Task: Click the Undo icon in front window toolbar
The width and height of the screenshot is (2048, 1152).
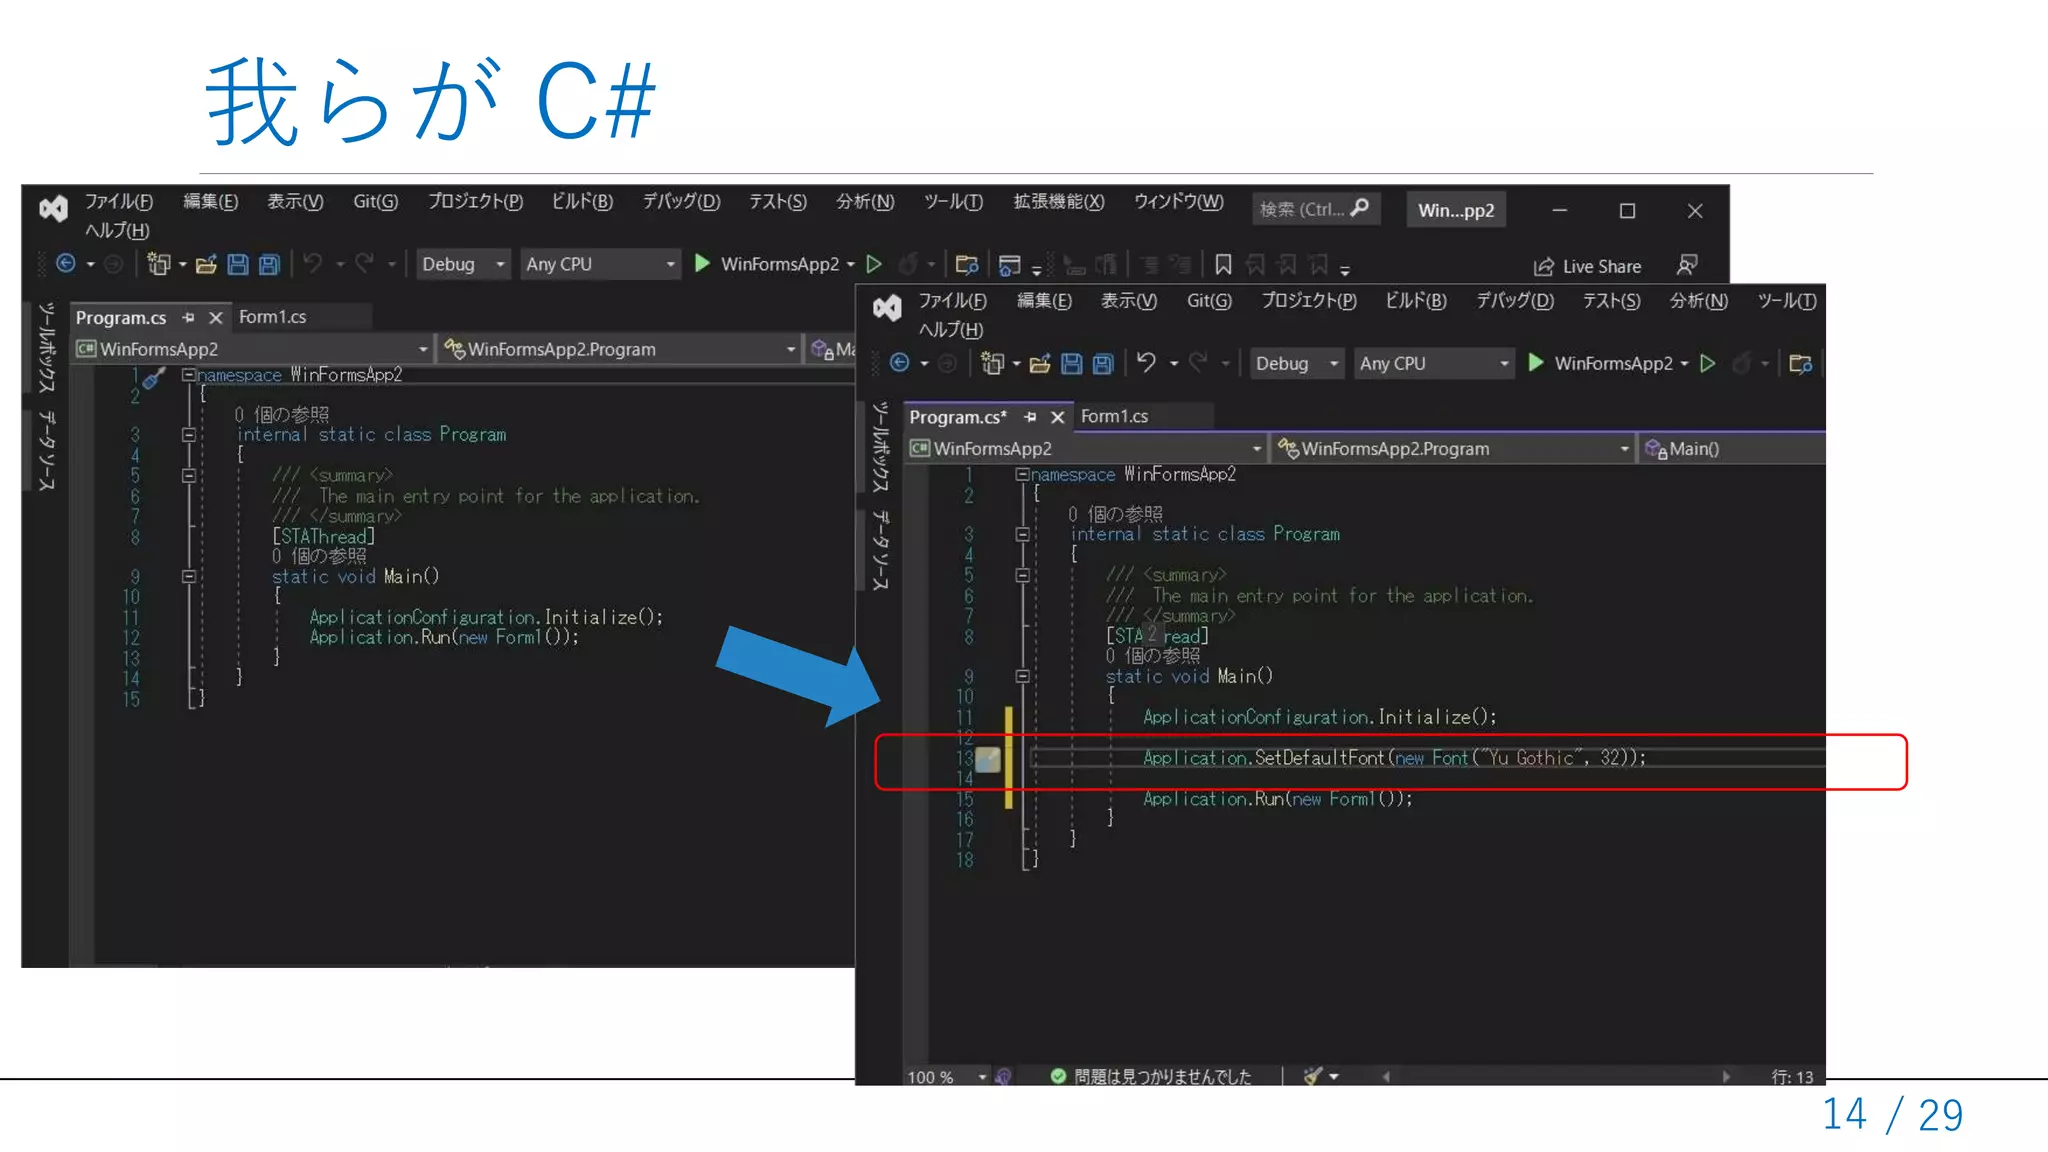Action: pyautogui.click(x=1146, y=363)
